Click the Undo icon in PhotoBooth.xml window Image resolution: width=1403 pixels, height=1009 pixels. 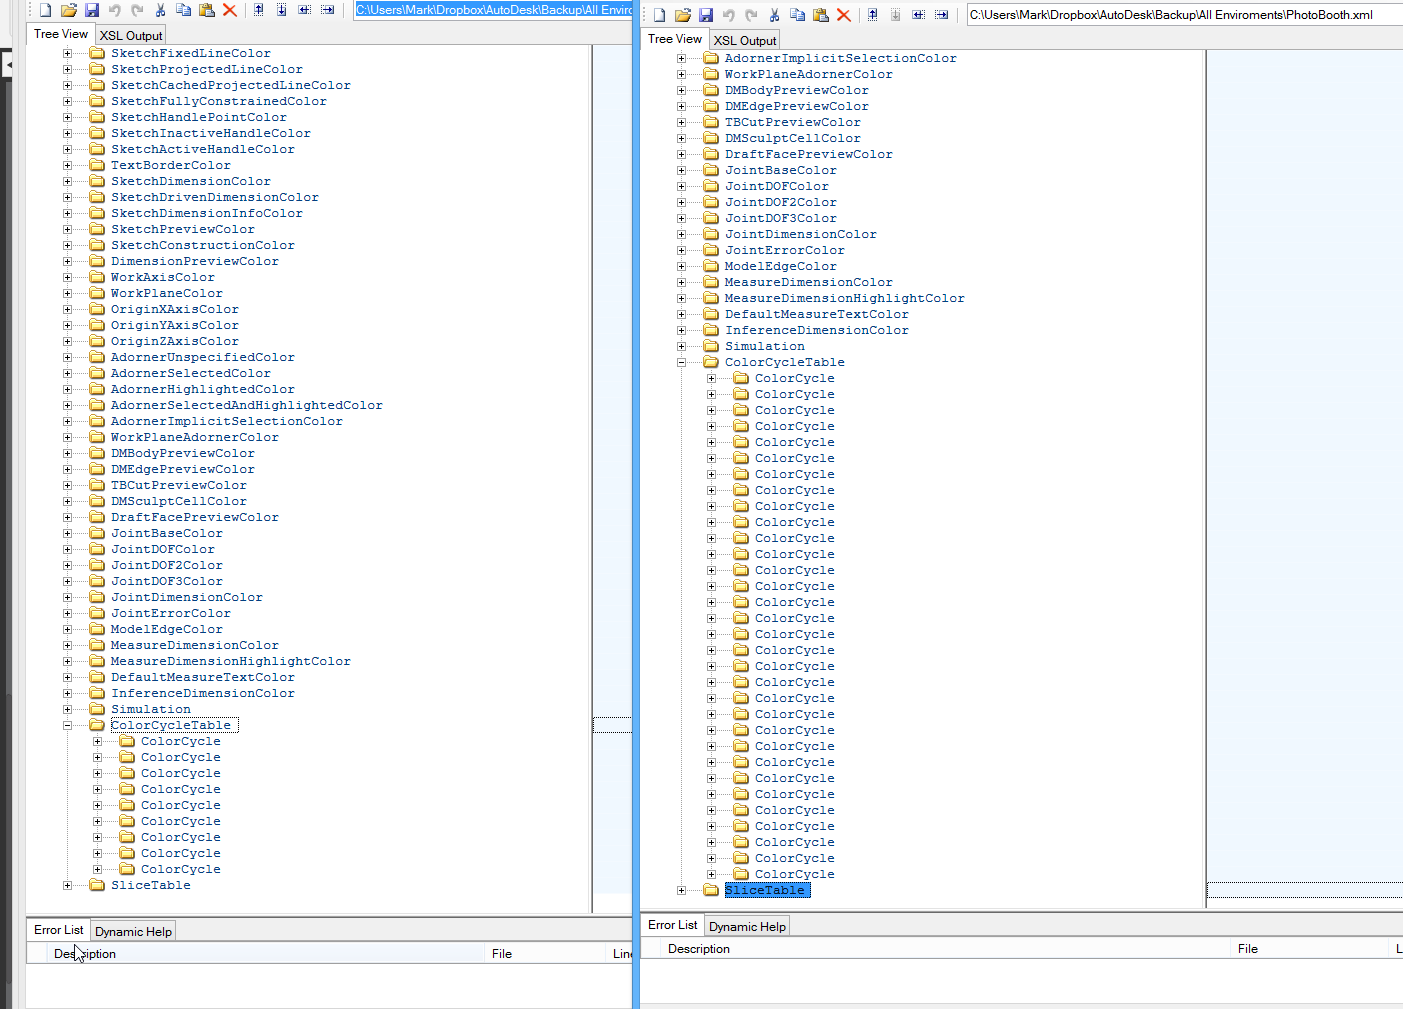click(729, 15)
